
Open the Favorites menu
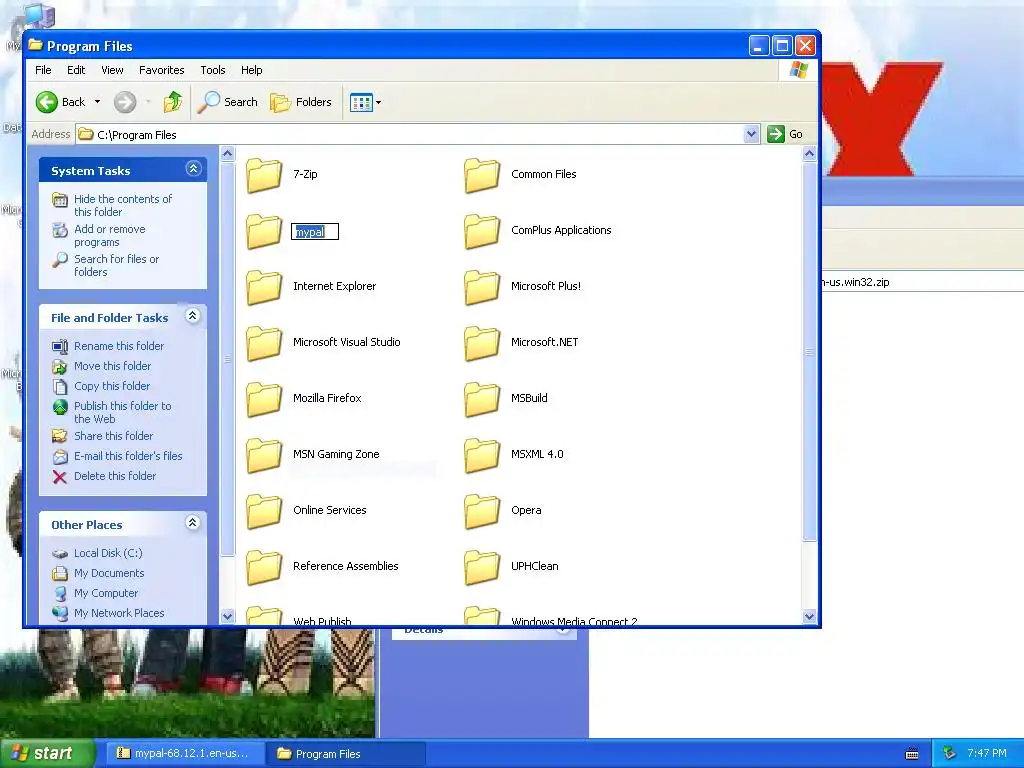coord(161,70)
